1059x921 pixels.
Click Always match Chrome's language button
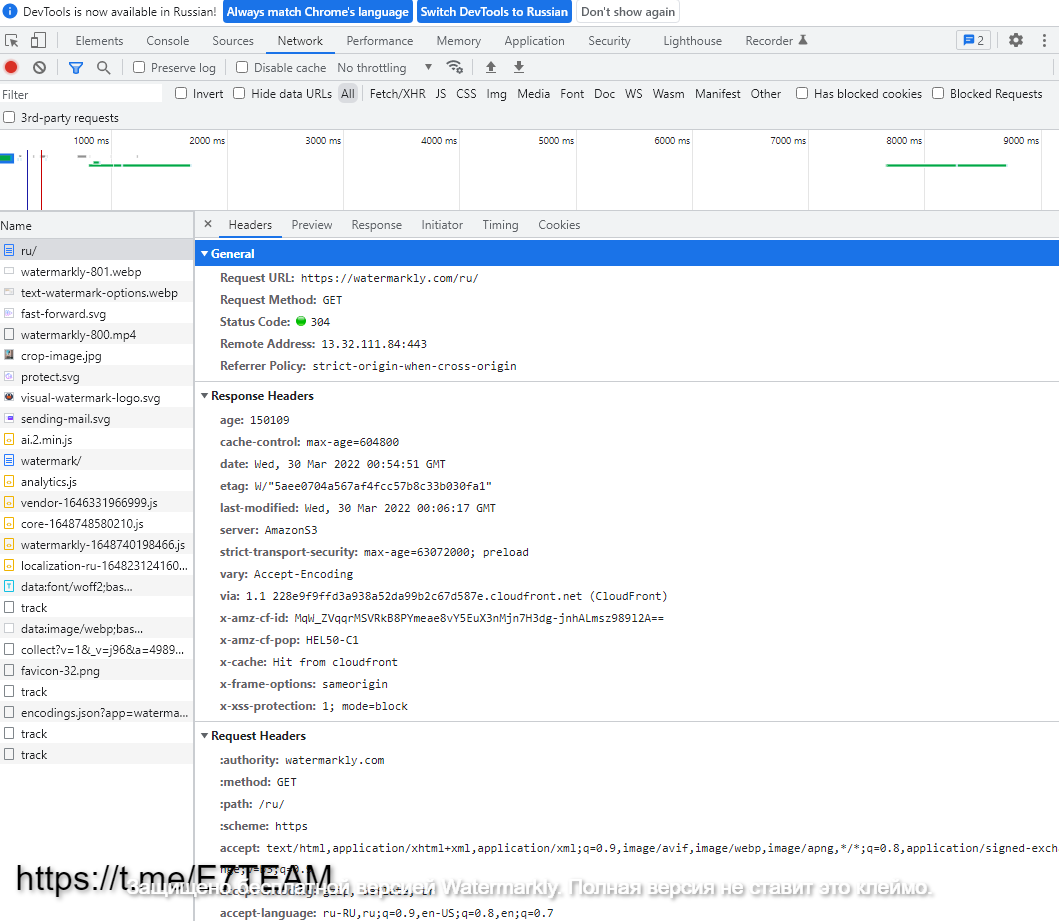click(x=317, y=11)
